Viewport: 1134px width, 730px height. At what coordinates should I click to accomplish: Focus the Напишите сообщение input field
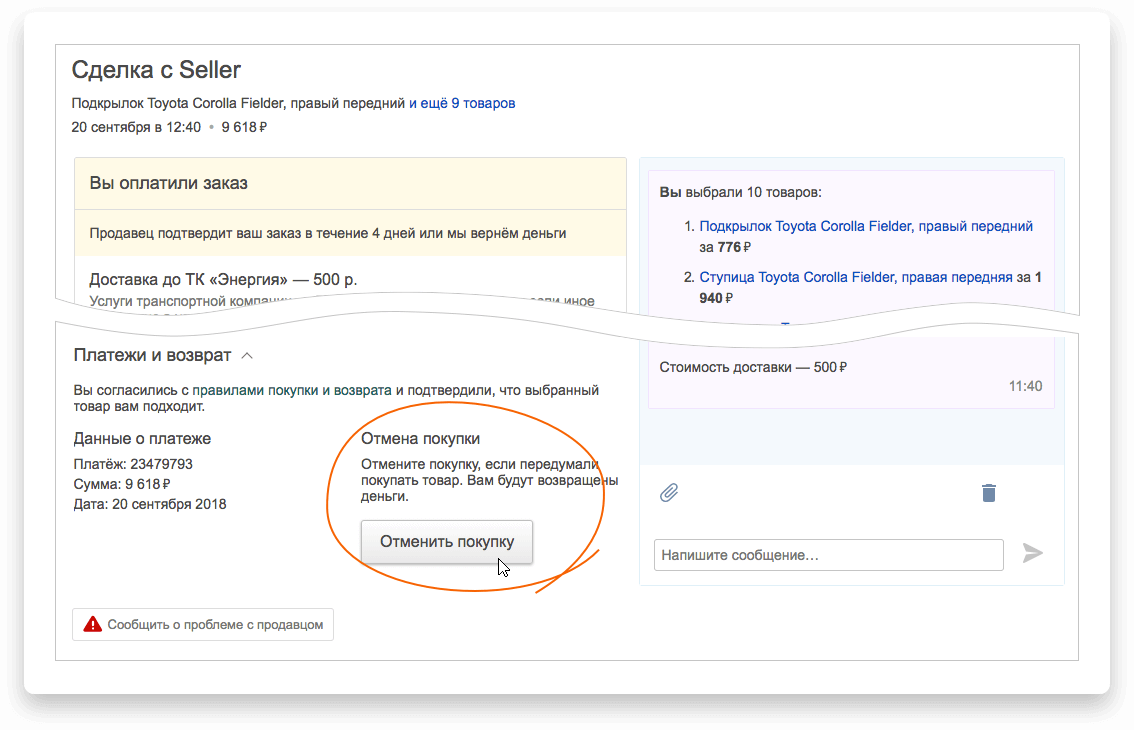(828, 555)
